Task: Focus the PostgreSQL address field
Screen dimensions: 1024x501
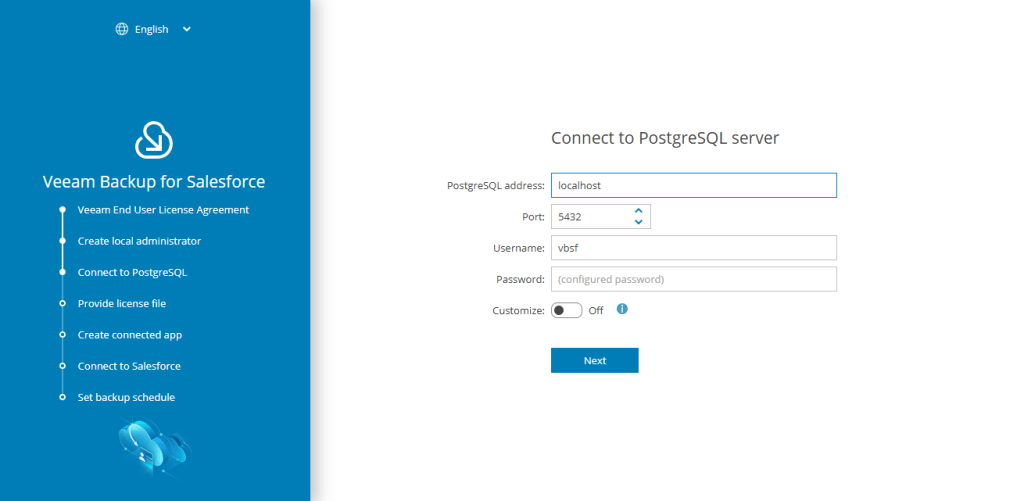Action: pos(693,185)
